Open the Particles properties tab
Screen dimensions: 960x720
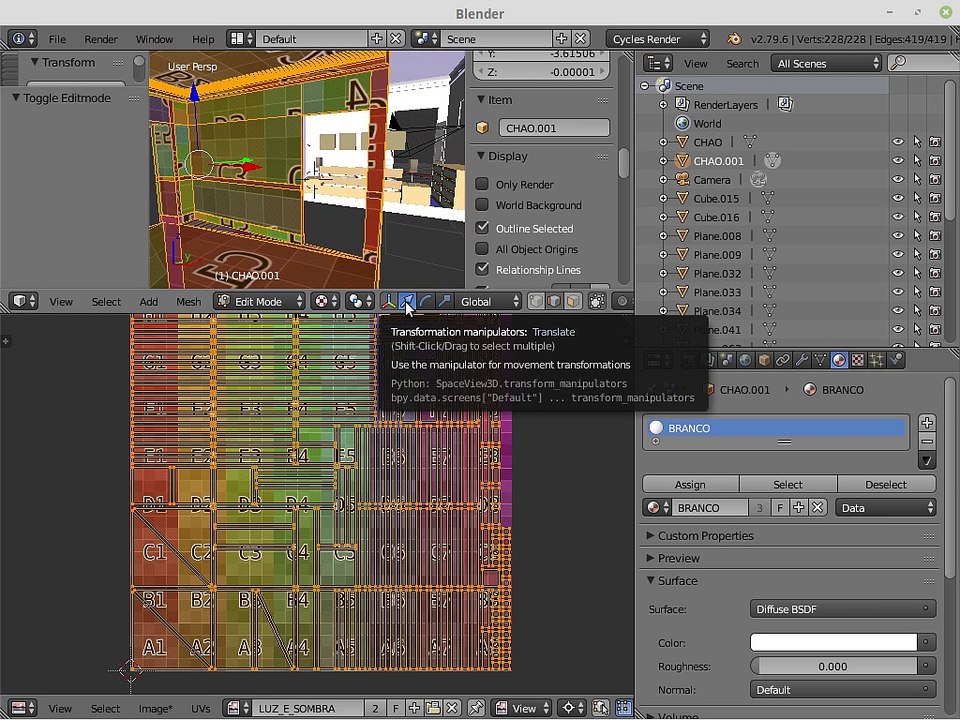click(x=876, y=360)
